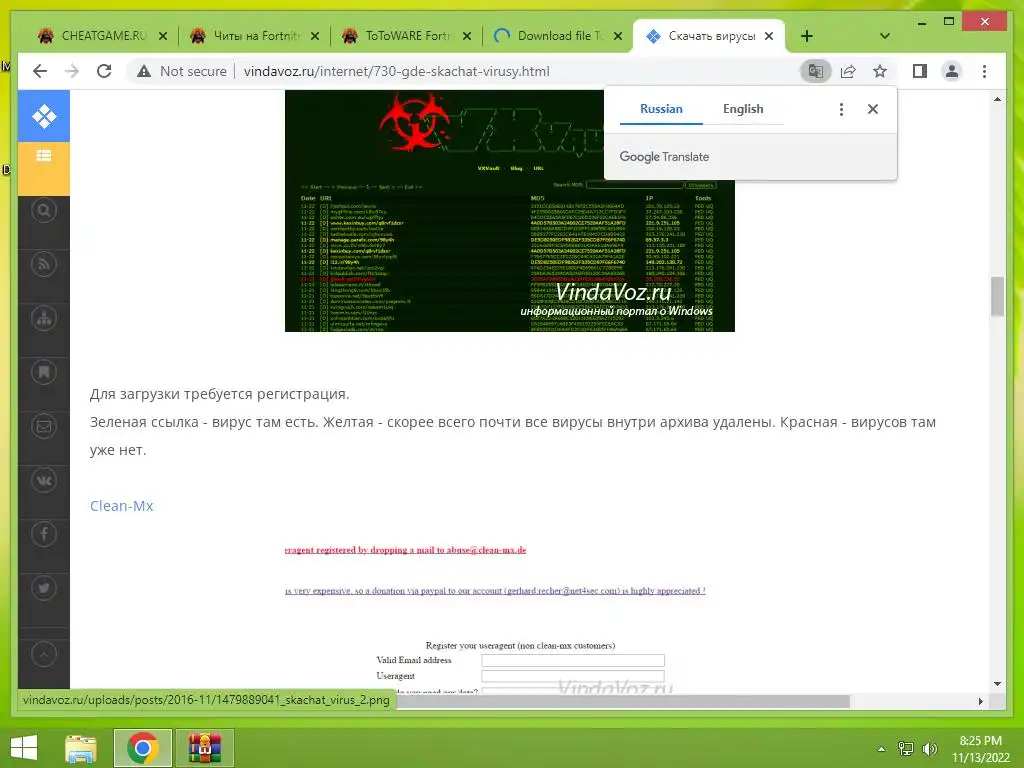
Task: Open the Windows Start button
Action: pyautogui.click(x=24, y=748)
